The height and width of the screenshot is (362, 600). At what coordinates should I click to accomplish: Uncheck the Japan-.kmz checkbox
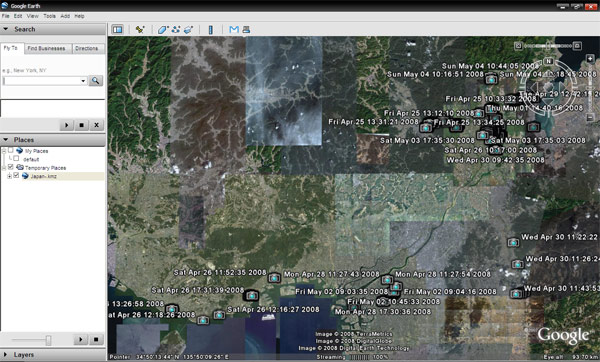[16, 176]
